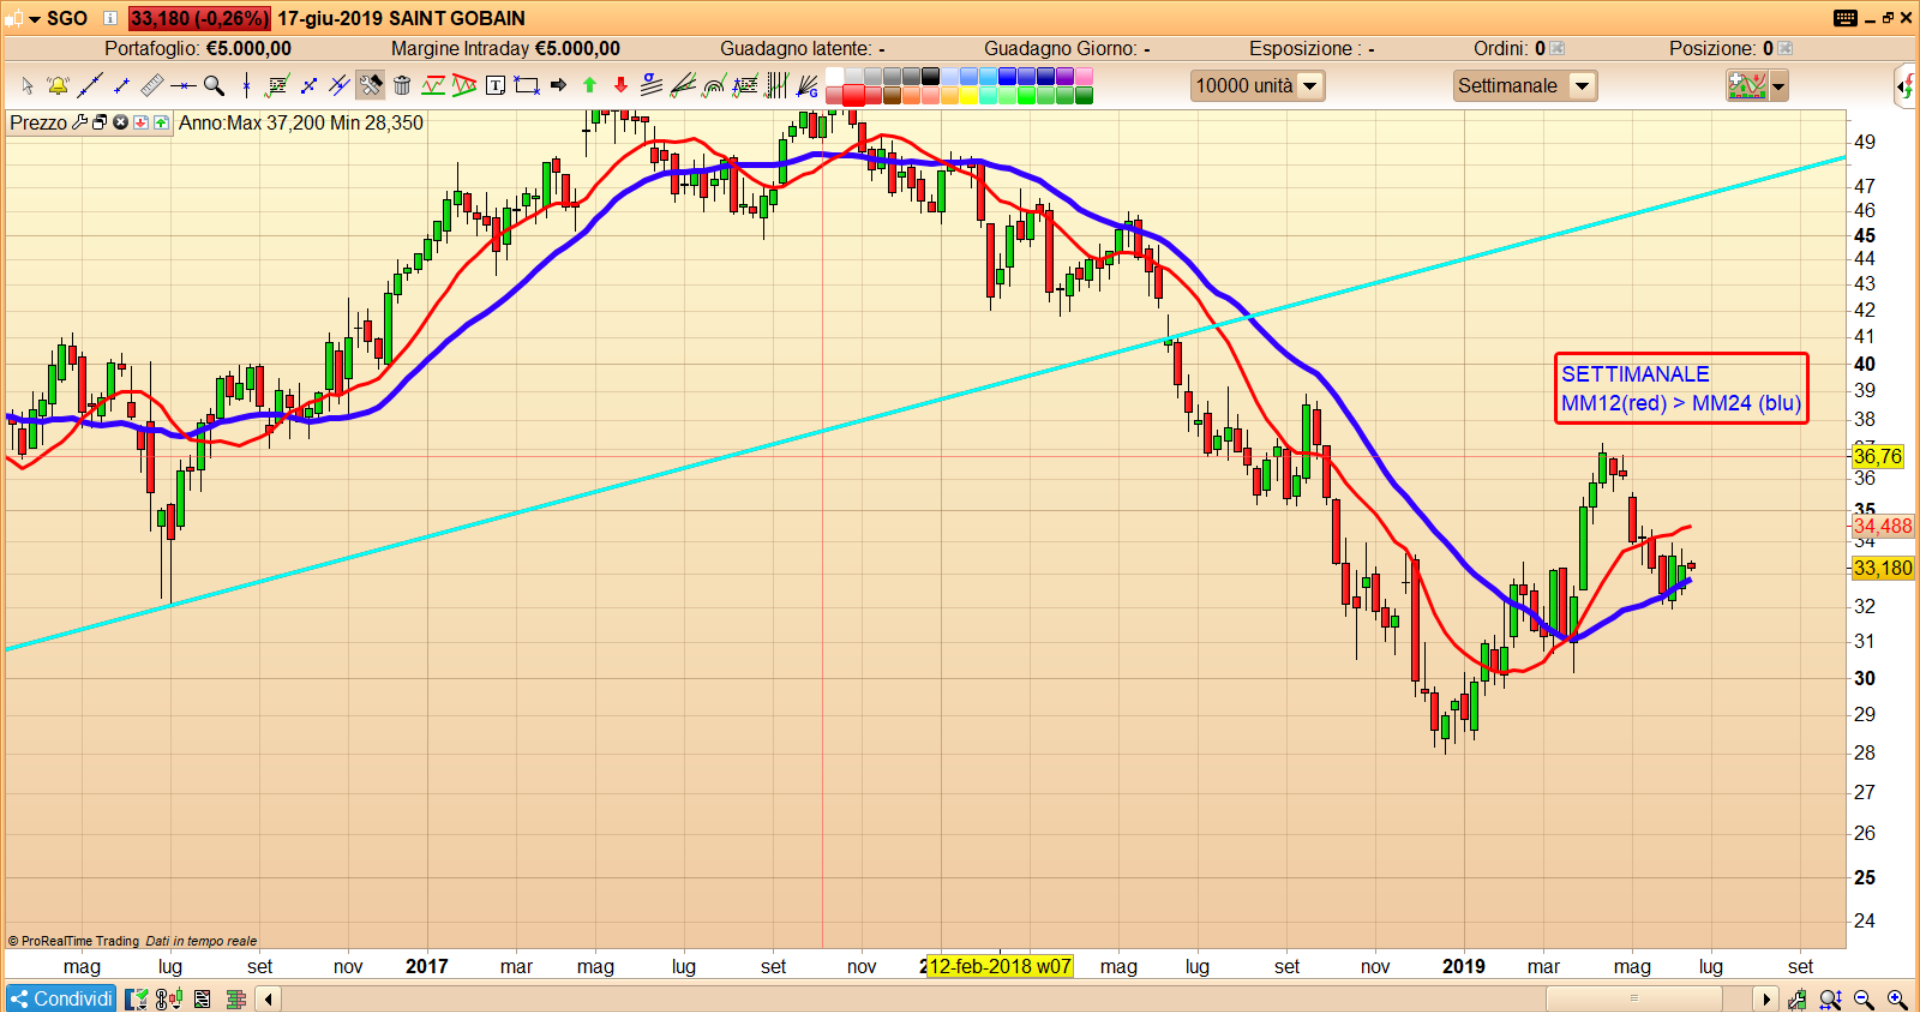This screenshot has width=1920, height=1012.
Task: Click the Ordini cancel icon
Action: tap(1557, 48)
